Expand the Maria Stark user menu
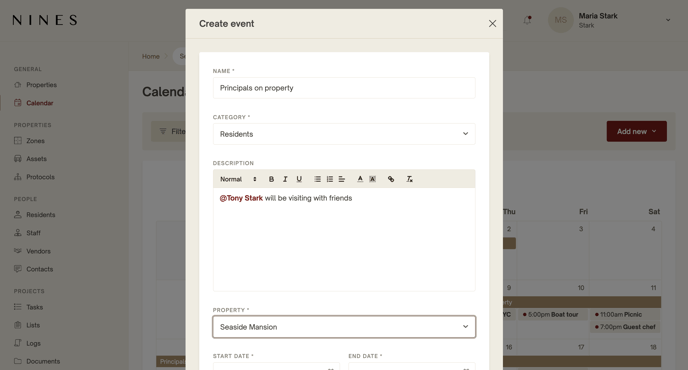The width and height of the screenshot is (688, 370). pos(668,20)
